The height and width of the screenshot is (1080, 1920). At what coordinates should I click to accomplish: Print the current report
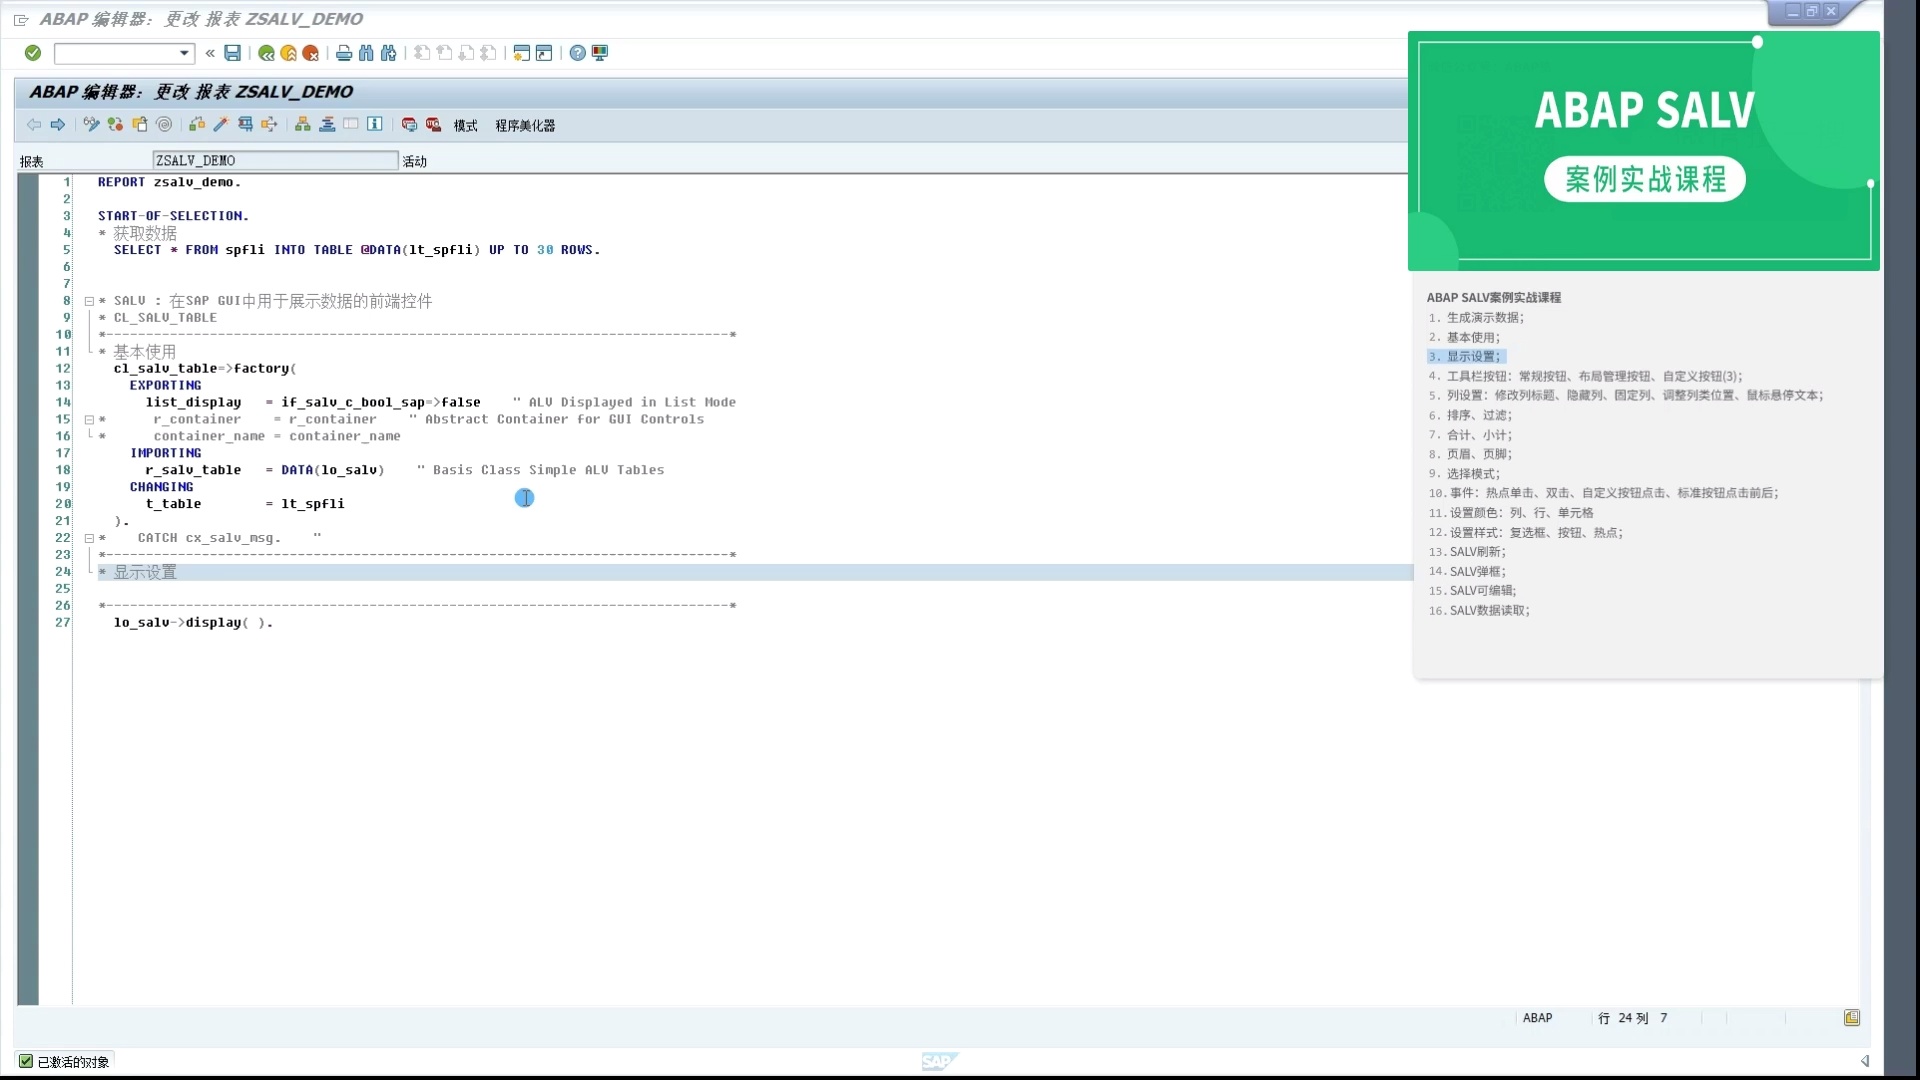342,53
